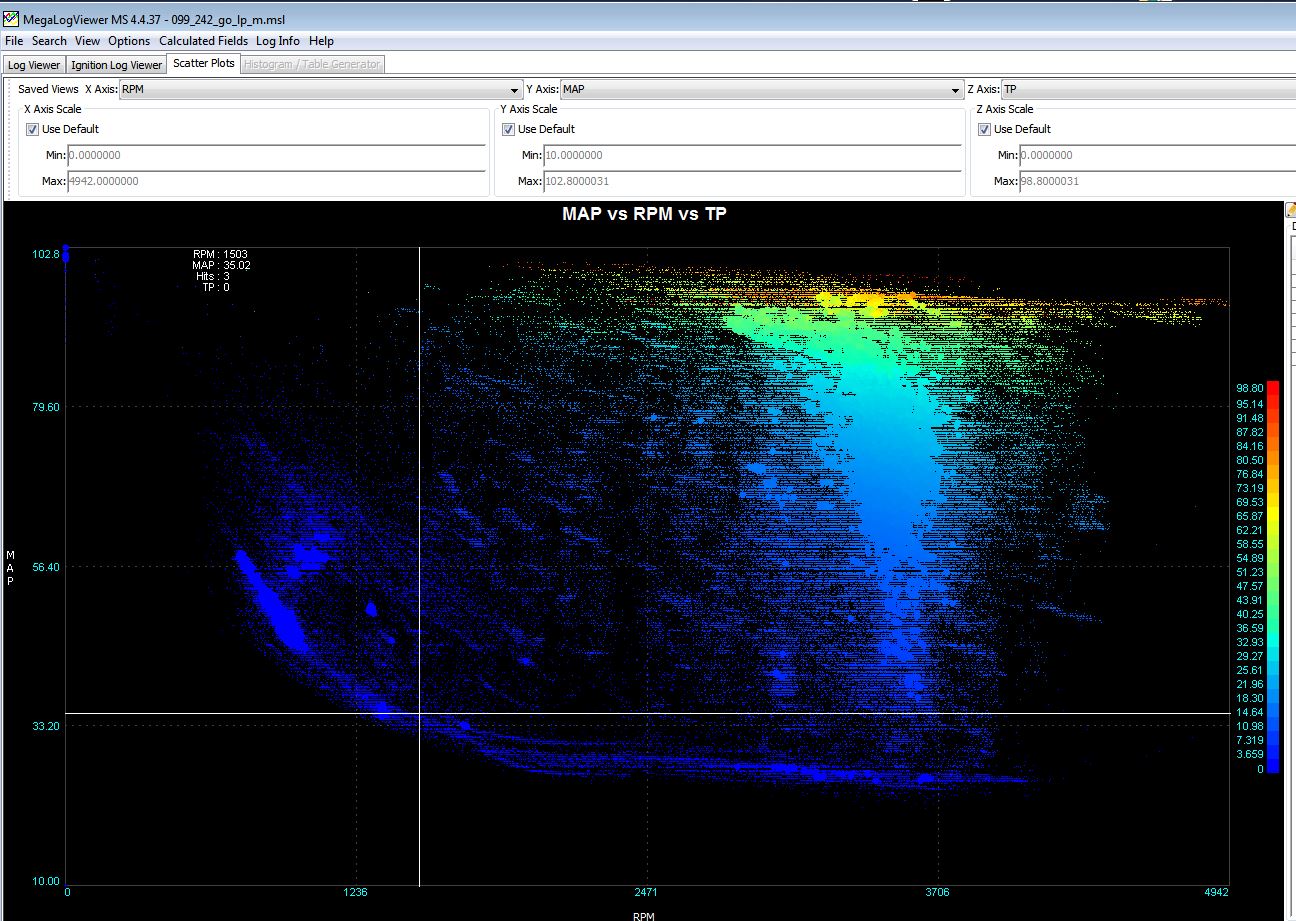
Task: Open the Options menu
Action: 129,41
